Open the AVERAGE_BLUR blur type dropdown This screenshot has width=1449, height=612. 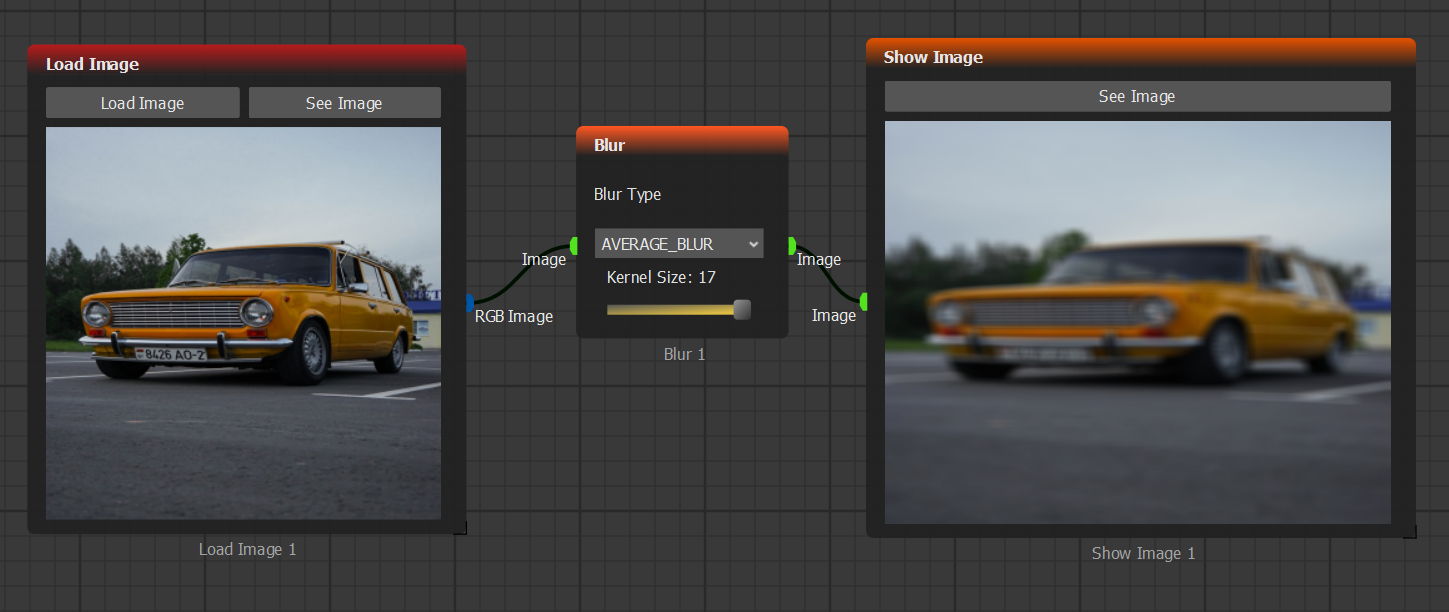(x=678, y=244)
